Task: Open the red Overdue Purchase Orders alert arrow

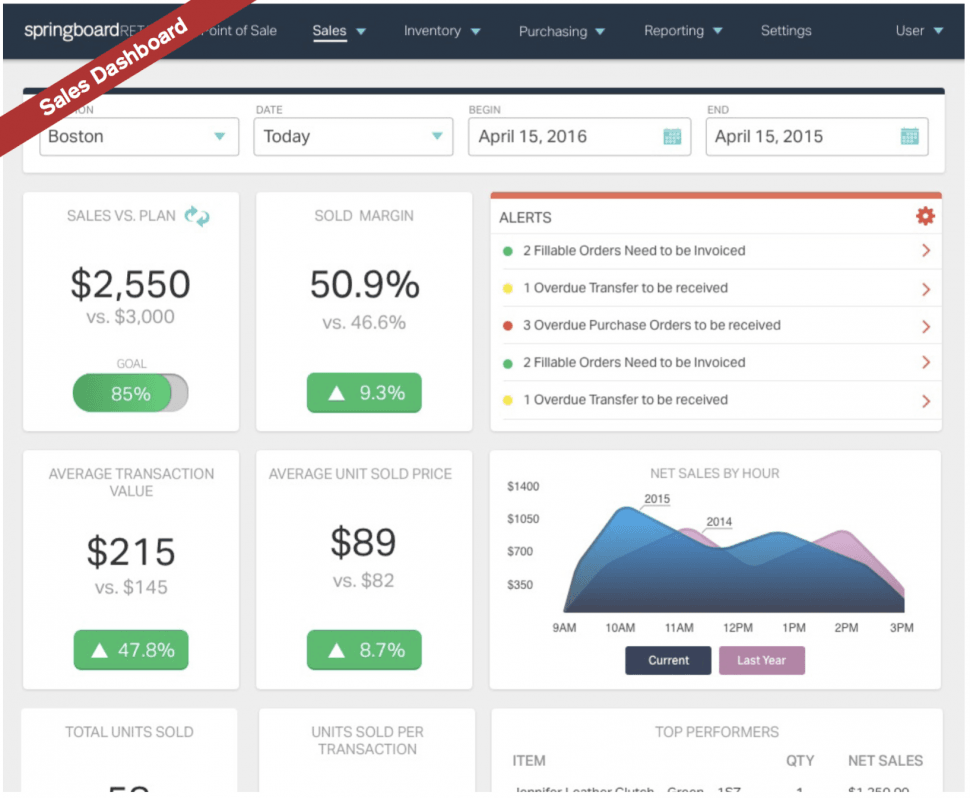Action: click(925, 326)
